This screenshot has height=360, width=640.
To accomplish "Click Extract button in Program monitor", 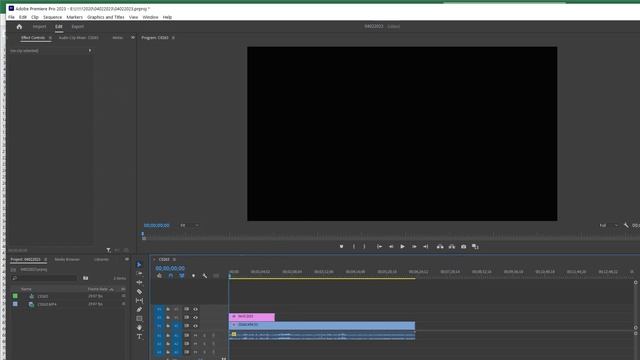I will (452, 247).
